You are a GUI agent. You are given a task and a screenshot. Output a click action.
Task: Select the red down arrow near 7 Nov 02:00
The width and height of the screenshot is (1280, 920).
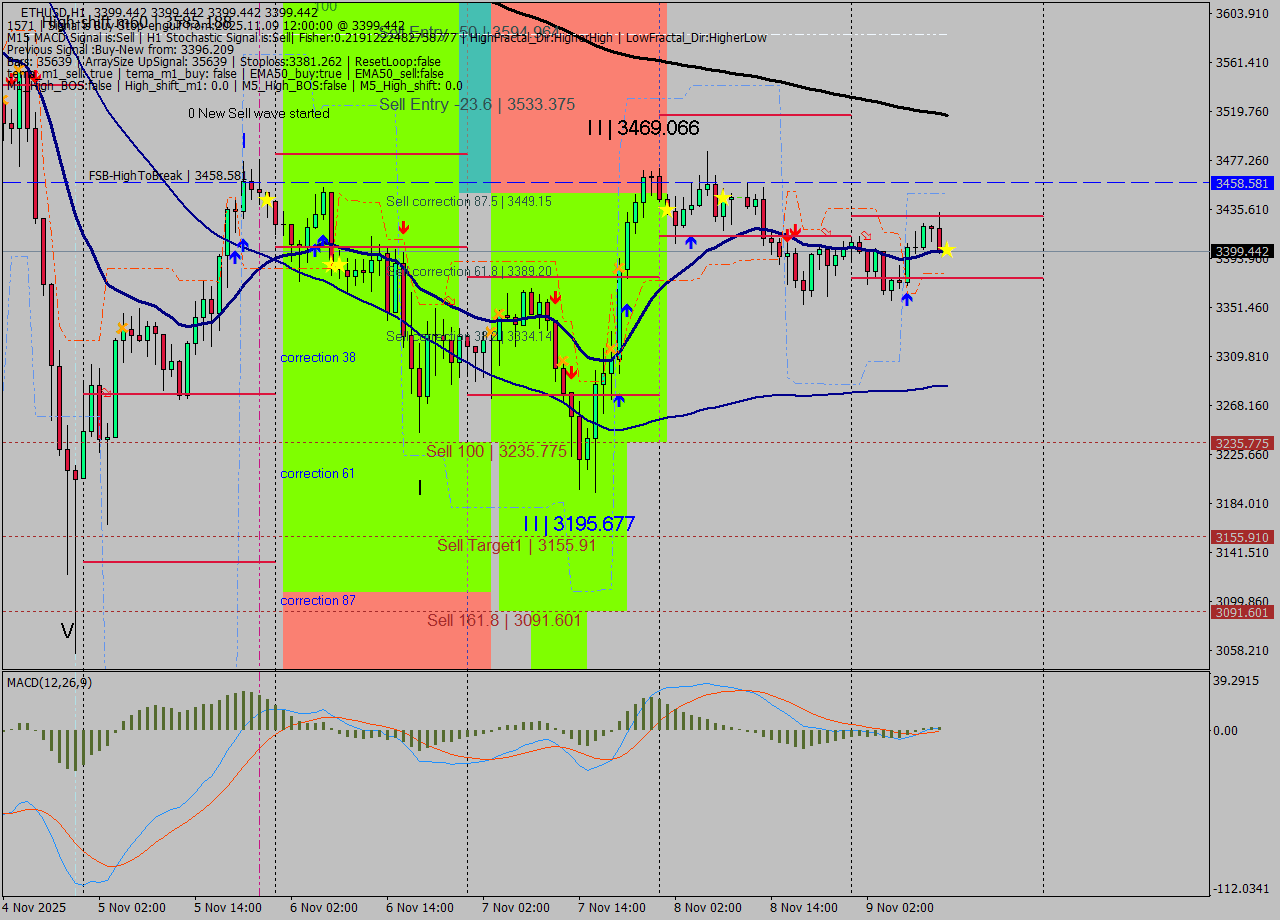click(x=571, y=373)
